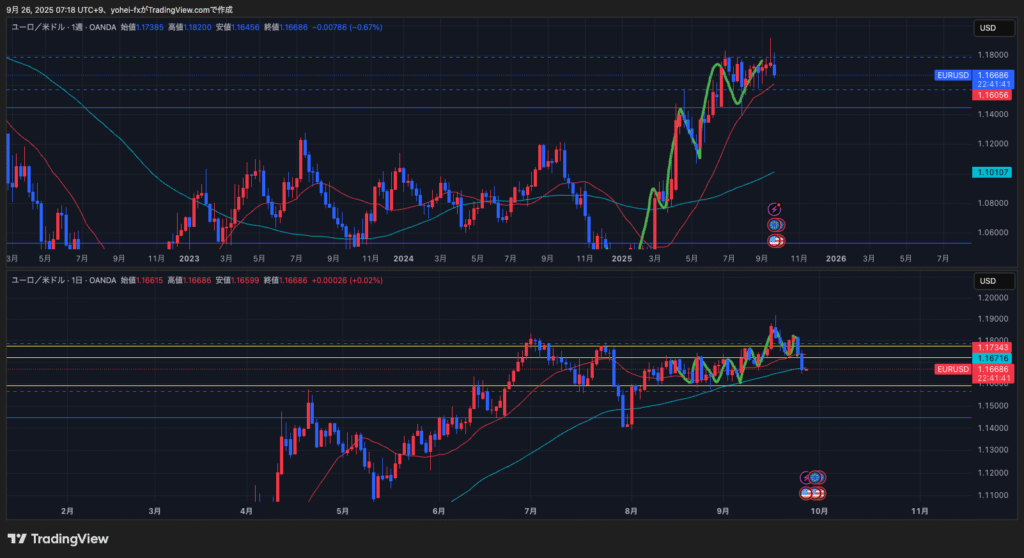
Task: Open the USD currency selector on daily chart
Action: [989, 280]
